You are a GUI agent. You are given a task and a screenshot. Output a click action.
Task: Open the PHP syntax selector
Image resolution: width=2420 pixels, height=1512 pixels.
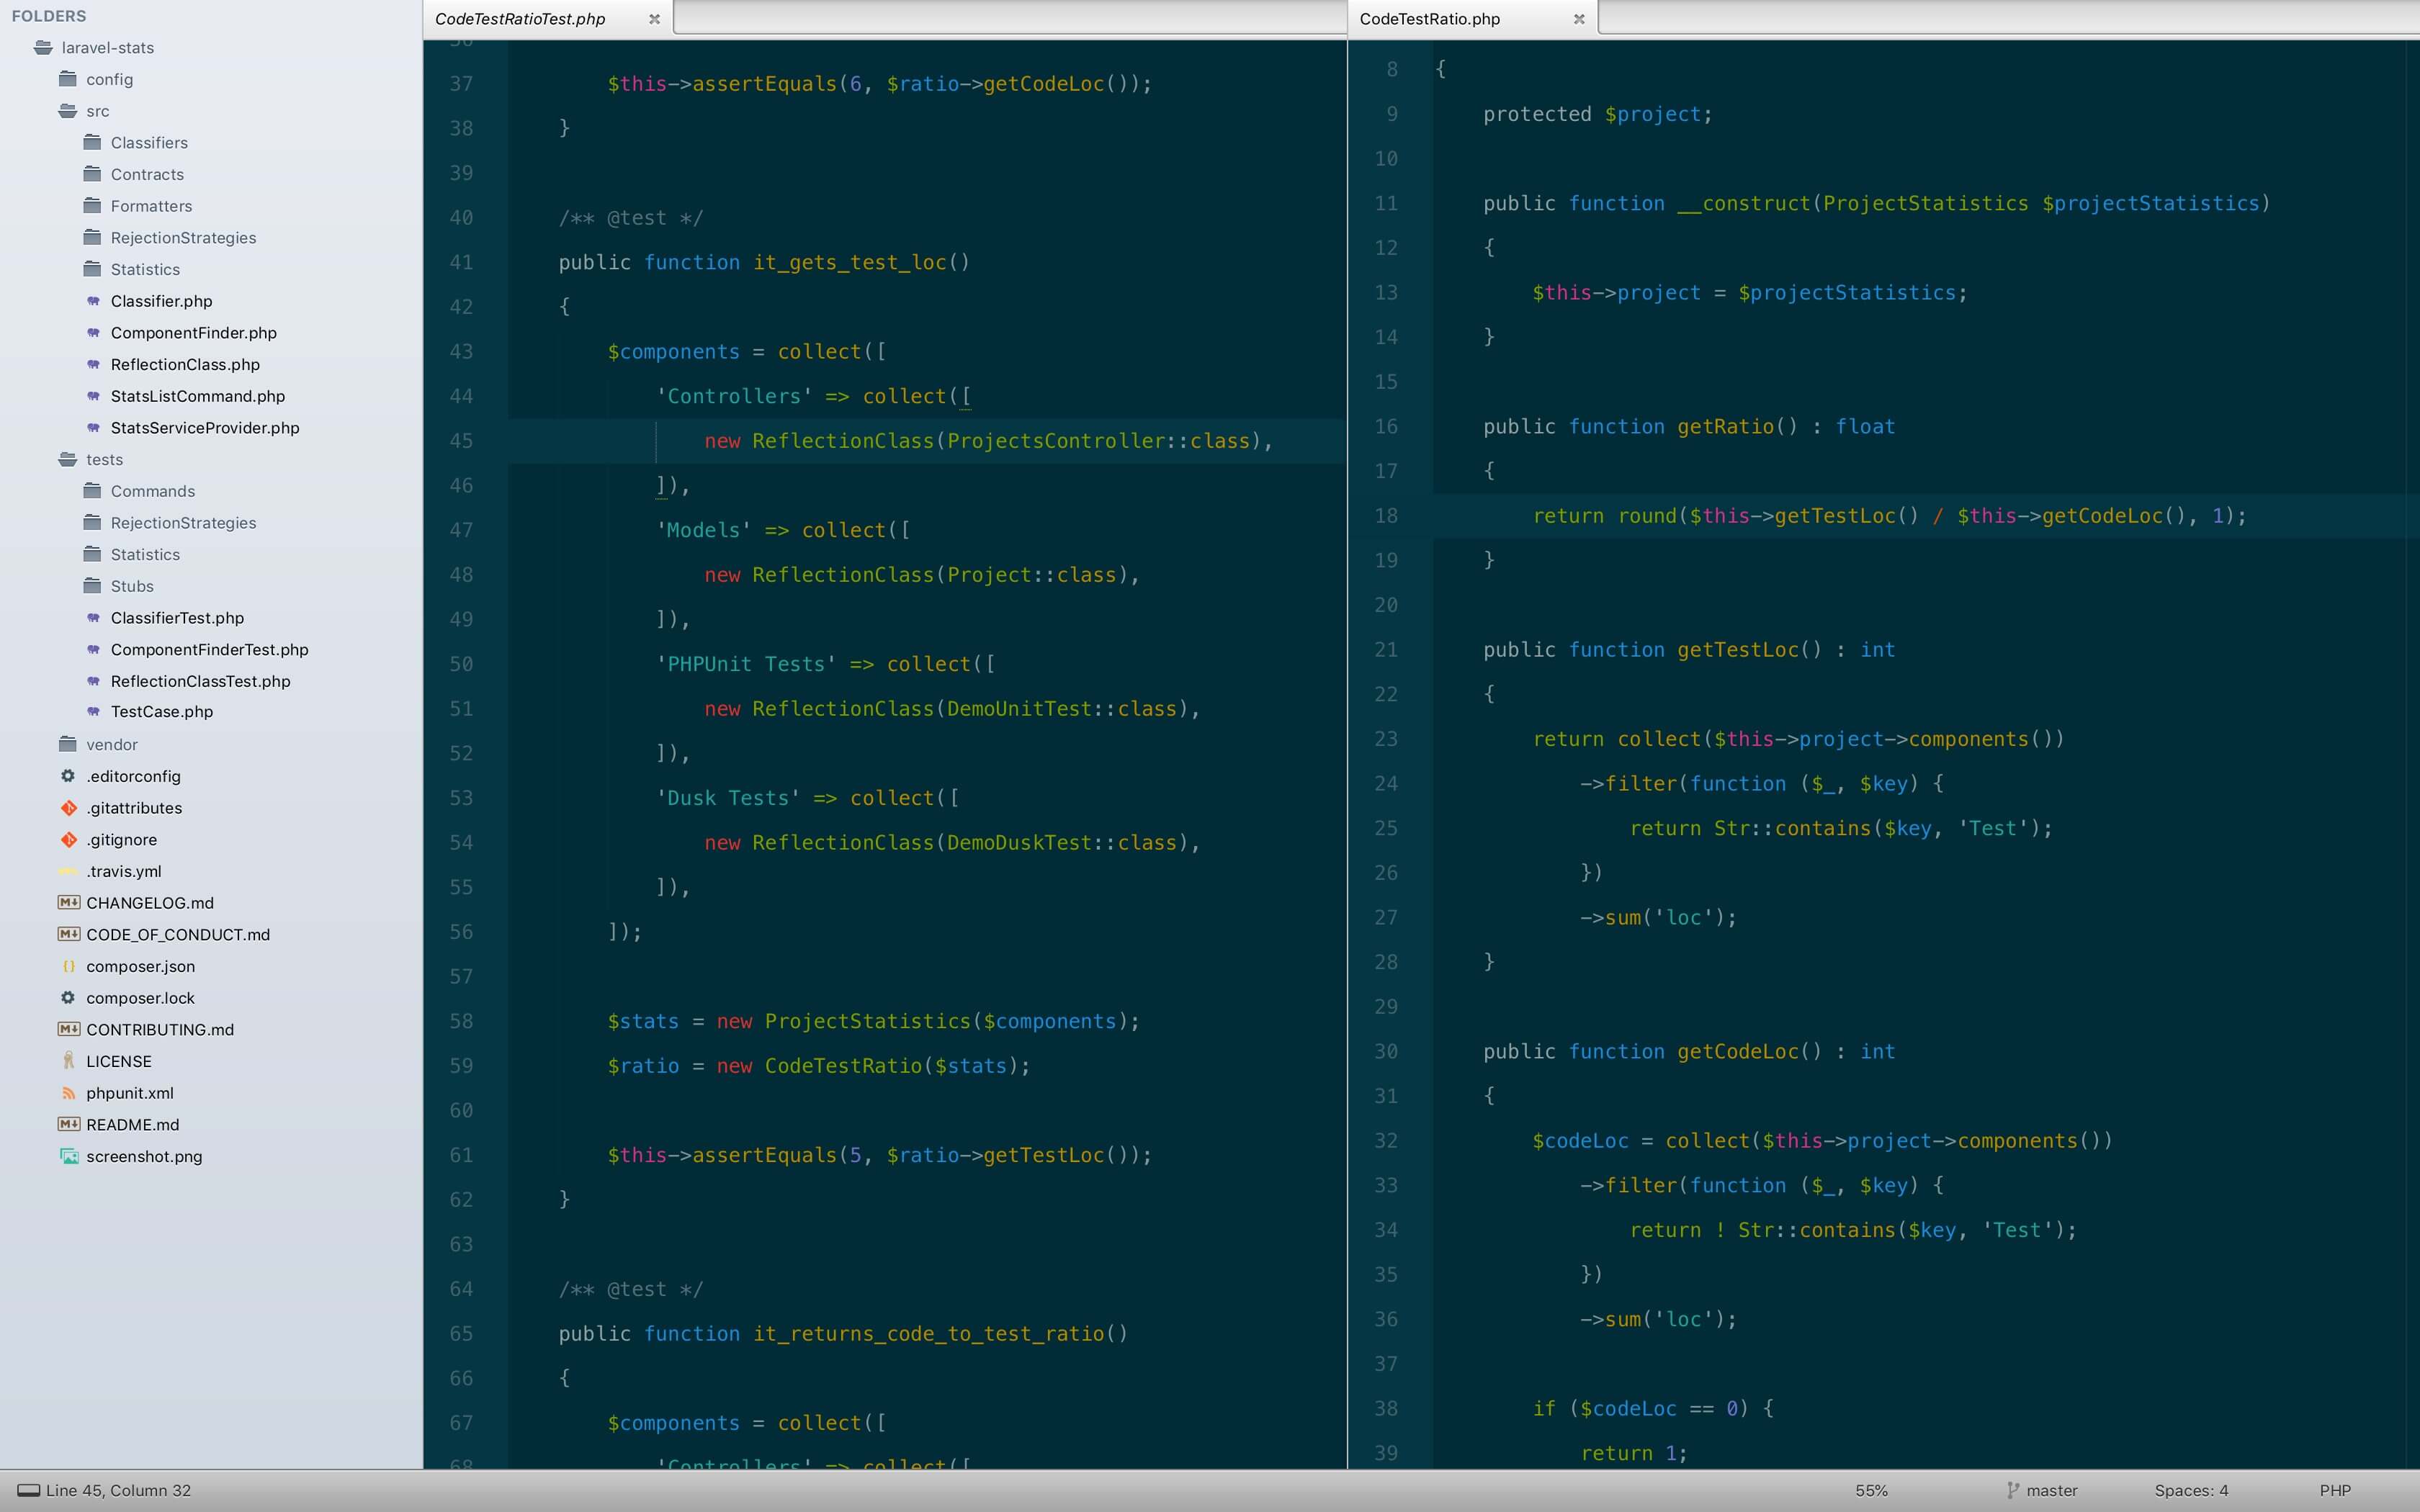click(2335, 1490)
